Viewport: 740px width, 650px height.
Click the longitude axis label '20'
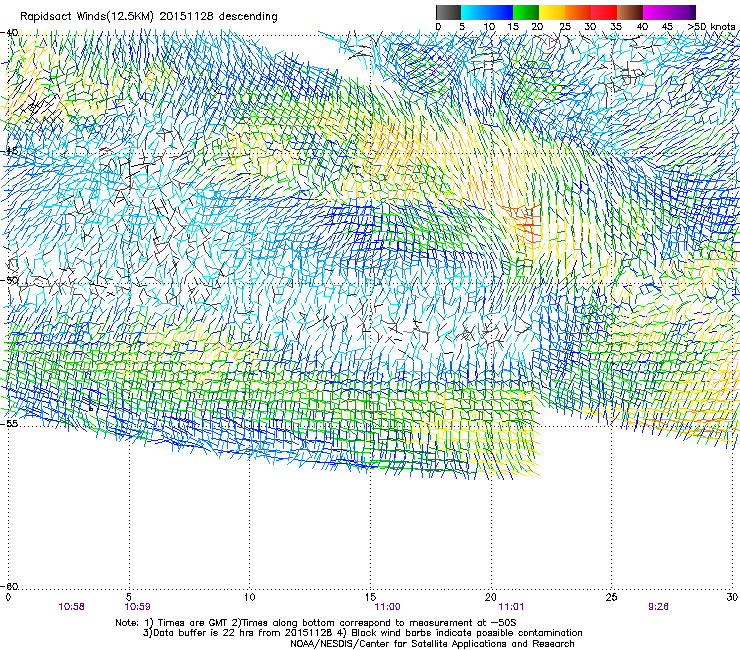[x=491, y=597]
